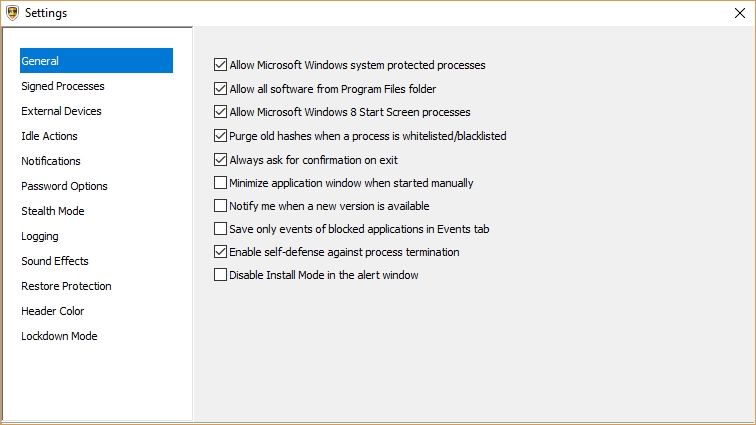Go to External Devices section

point(61,111)
